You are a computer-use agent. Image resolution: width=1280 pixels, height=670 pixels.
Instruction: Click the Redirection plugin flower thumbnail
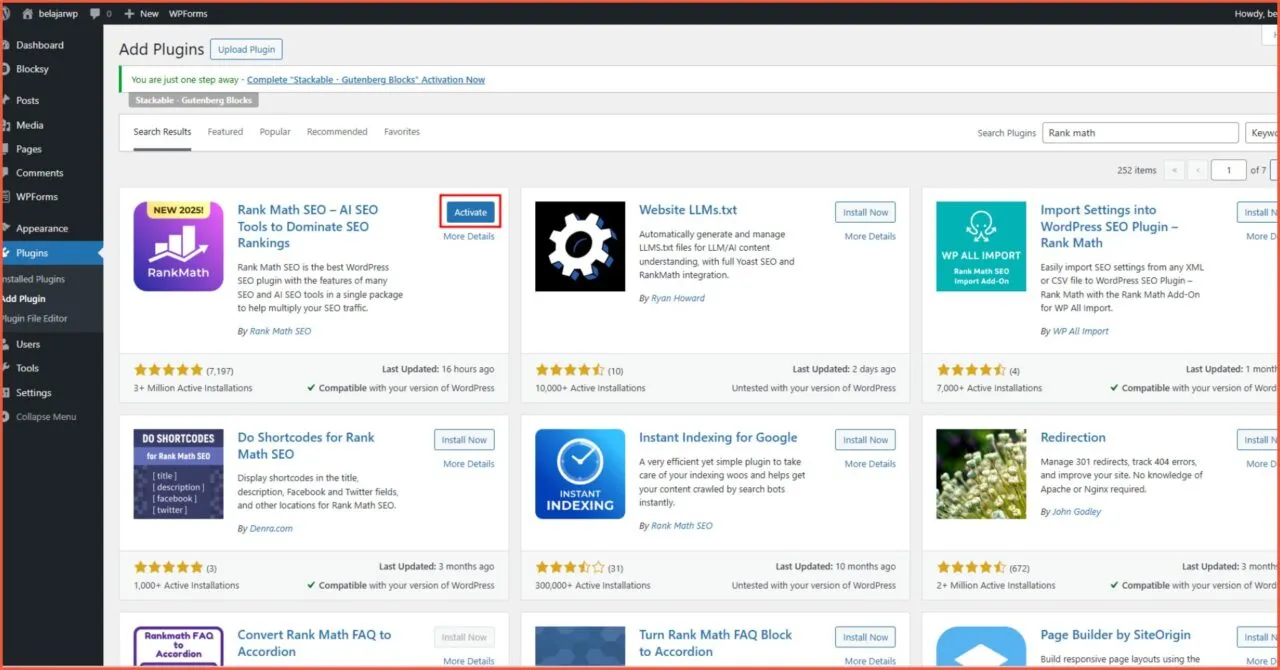tap(980, 473)
